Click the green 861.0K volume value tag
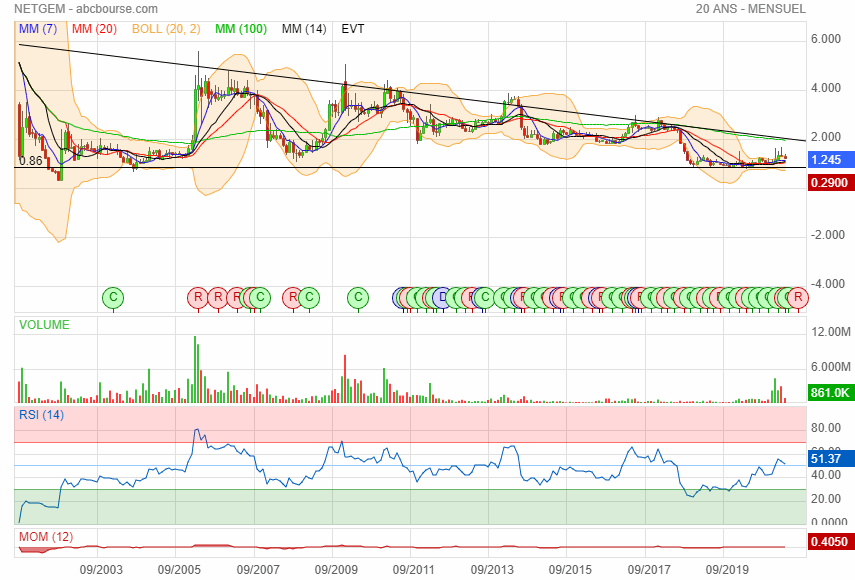The height and width of the screenshot is (580, 855). tap(829, 393)
